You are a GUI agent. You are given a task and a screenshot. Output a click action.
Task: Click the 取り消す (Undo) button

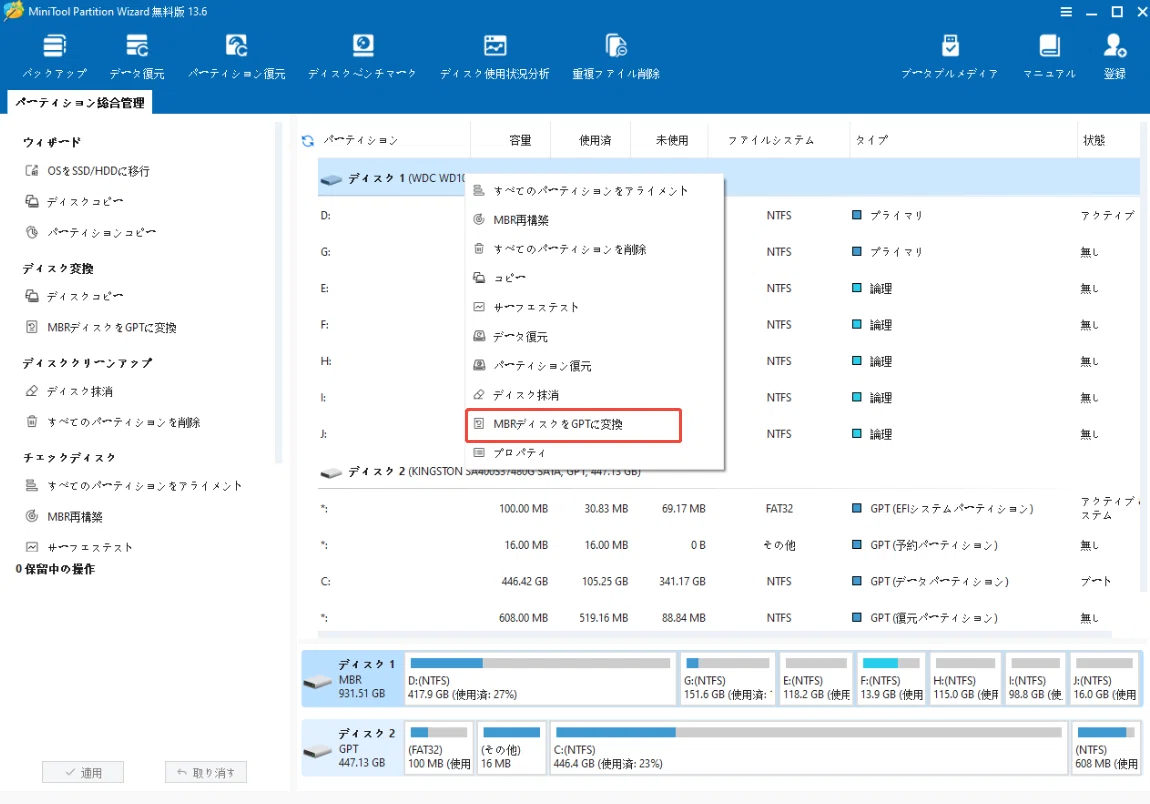[206, 772]
